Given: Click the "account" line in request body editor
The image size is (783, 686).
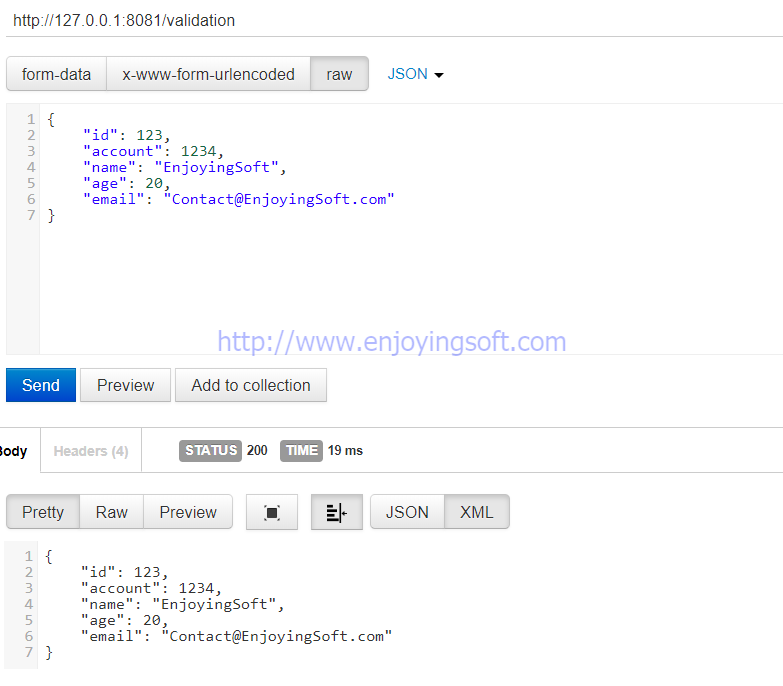Looking at the screenshot, I should tap(153, 151).
